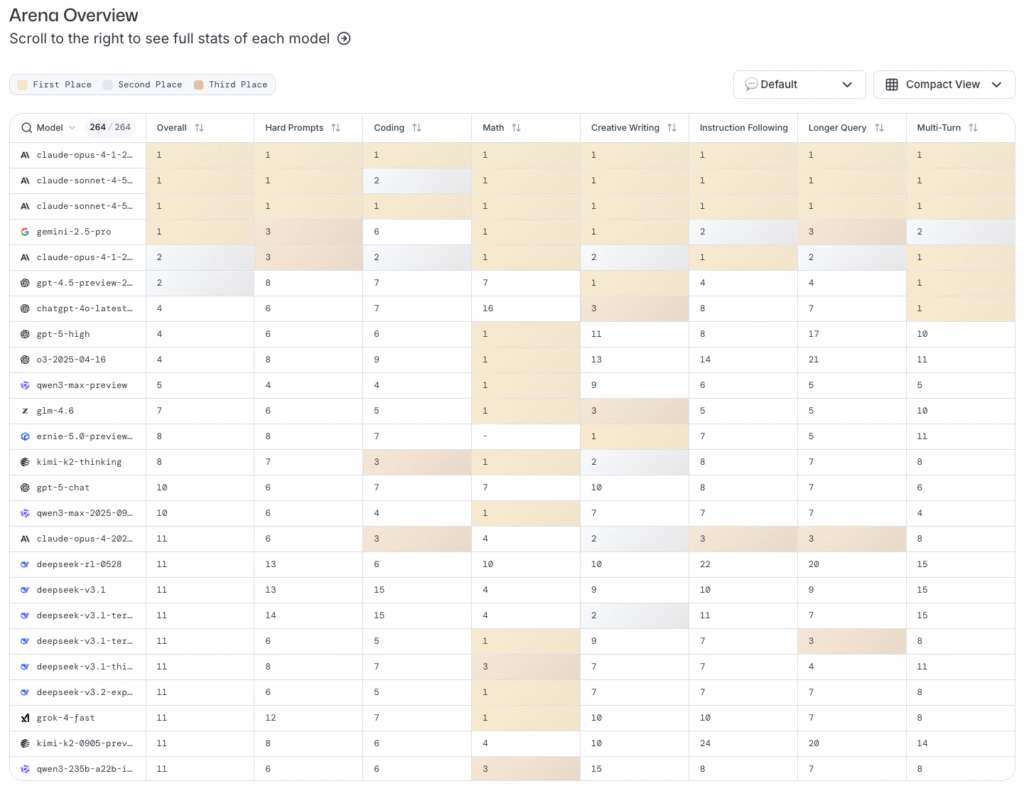This screenshot has width=1024, height=791.
Task: Open the kimi-k2-thinking model row
Action: [x=79, y=462]
